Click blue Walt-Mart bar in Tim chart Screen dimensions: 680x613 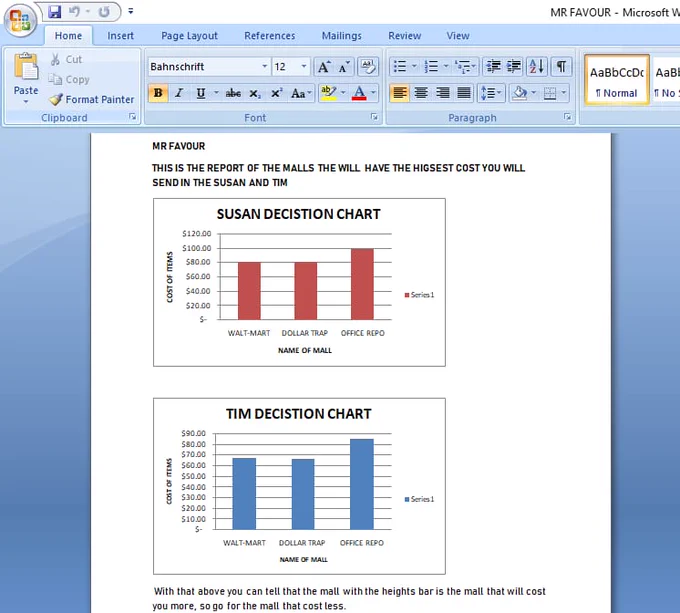pyautogui.click(x=244, y=494)
